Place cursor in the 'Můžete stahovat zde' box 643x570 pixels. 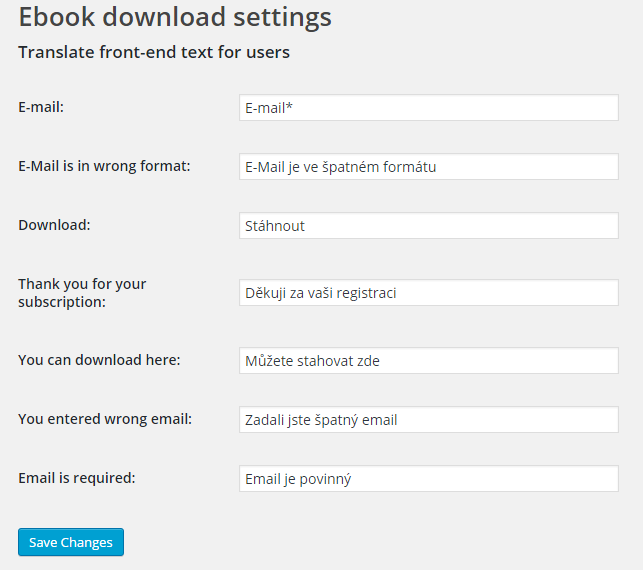pyautogui.click(x=428, y=361)
